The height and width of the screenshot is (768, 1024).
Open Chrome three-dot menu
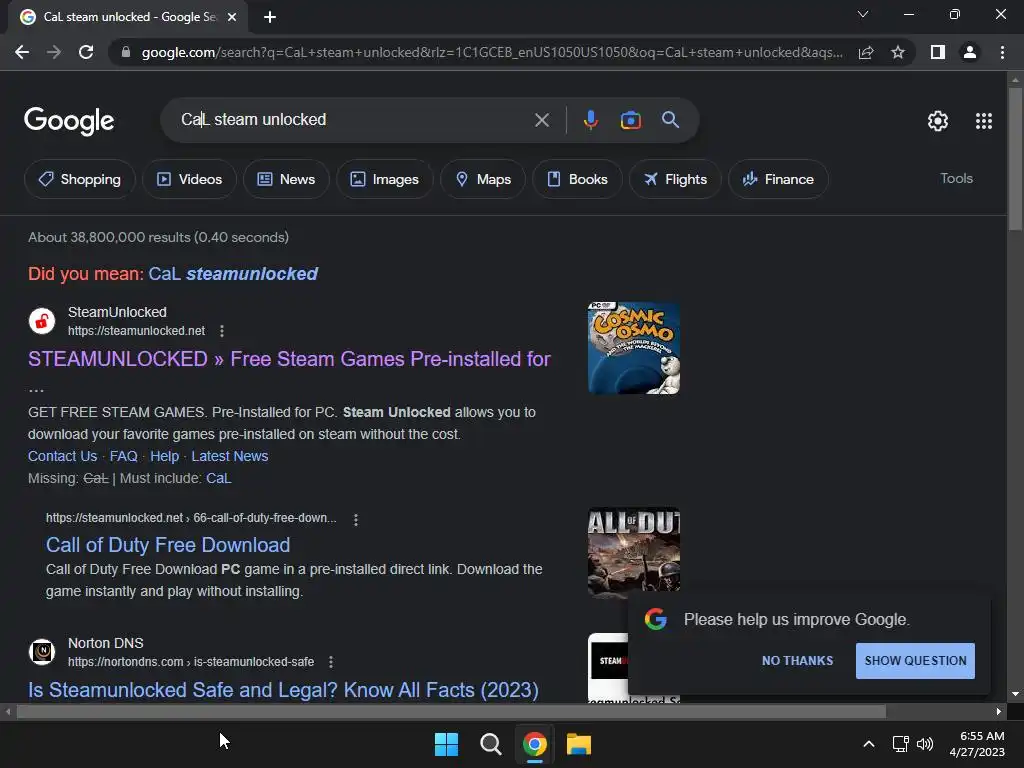coord(1002,52)
